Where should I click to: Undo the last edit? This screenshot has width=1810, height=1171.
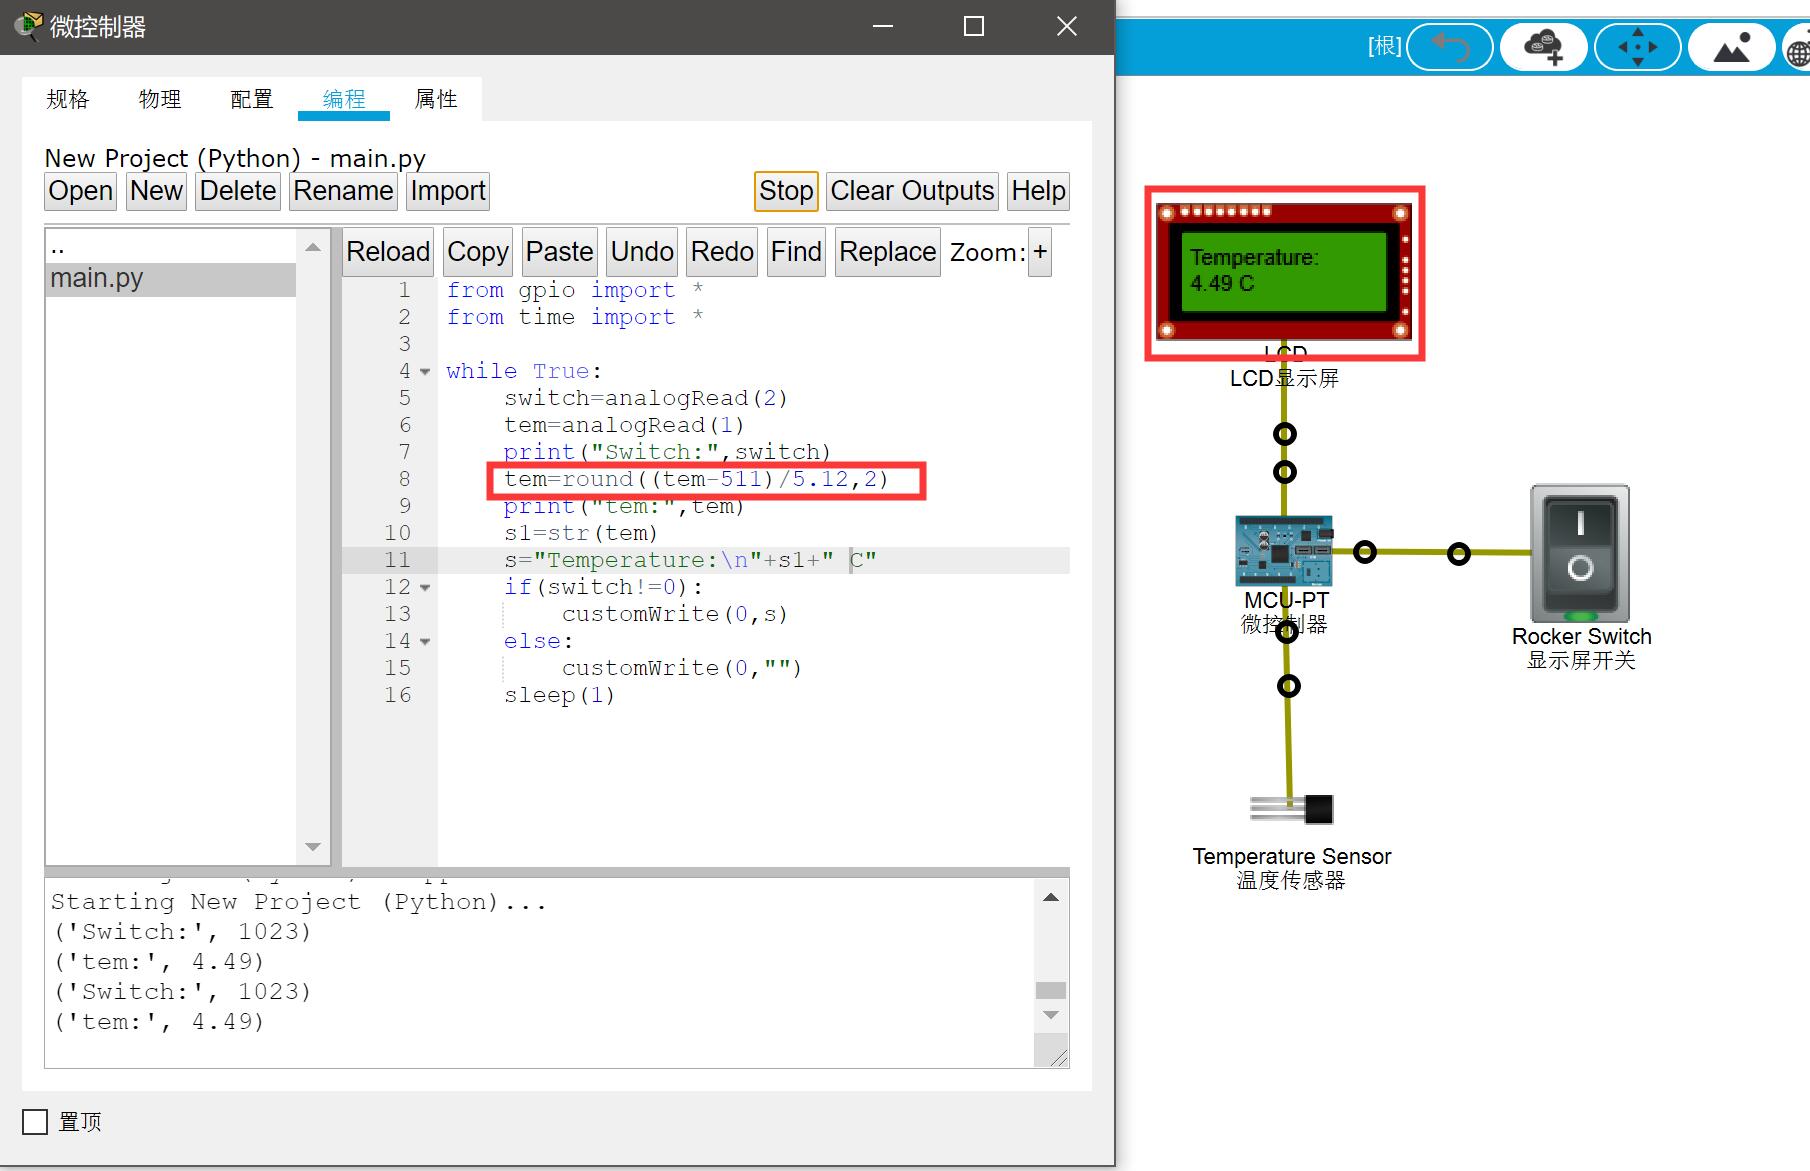click(642, 252)
